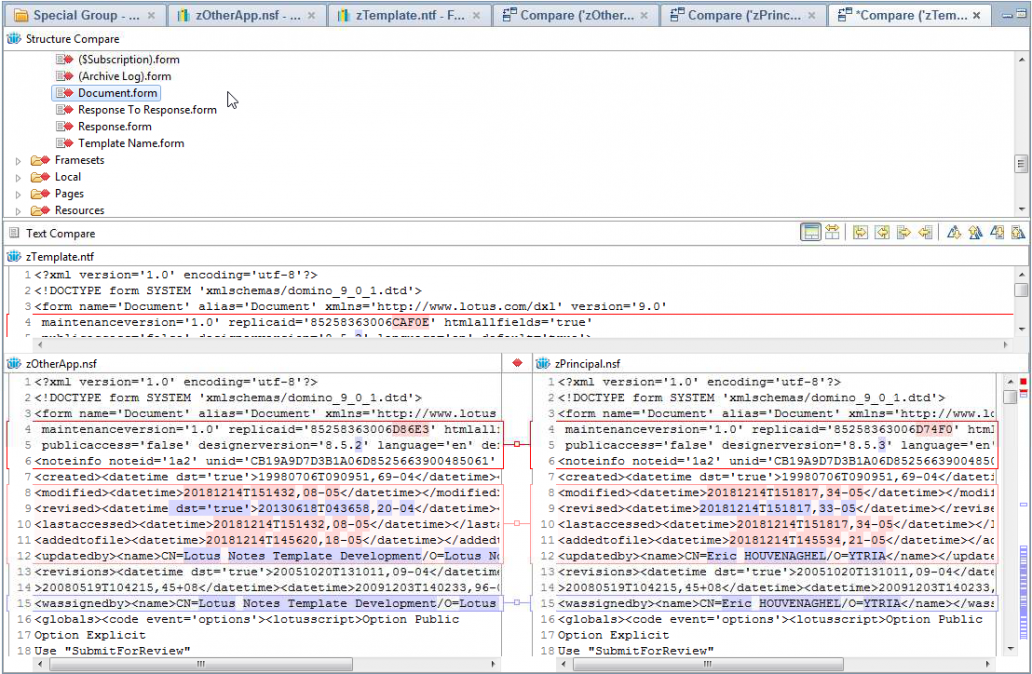This screenshot has height=674, width=1032.
Task: Expand the Pages tree node
Action: click(x=18, y=195)
